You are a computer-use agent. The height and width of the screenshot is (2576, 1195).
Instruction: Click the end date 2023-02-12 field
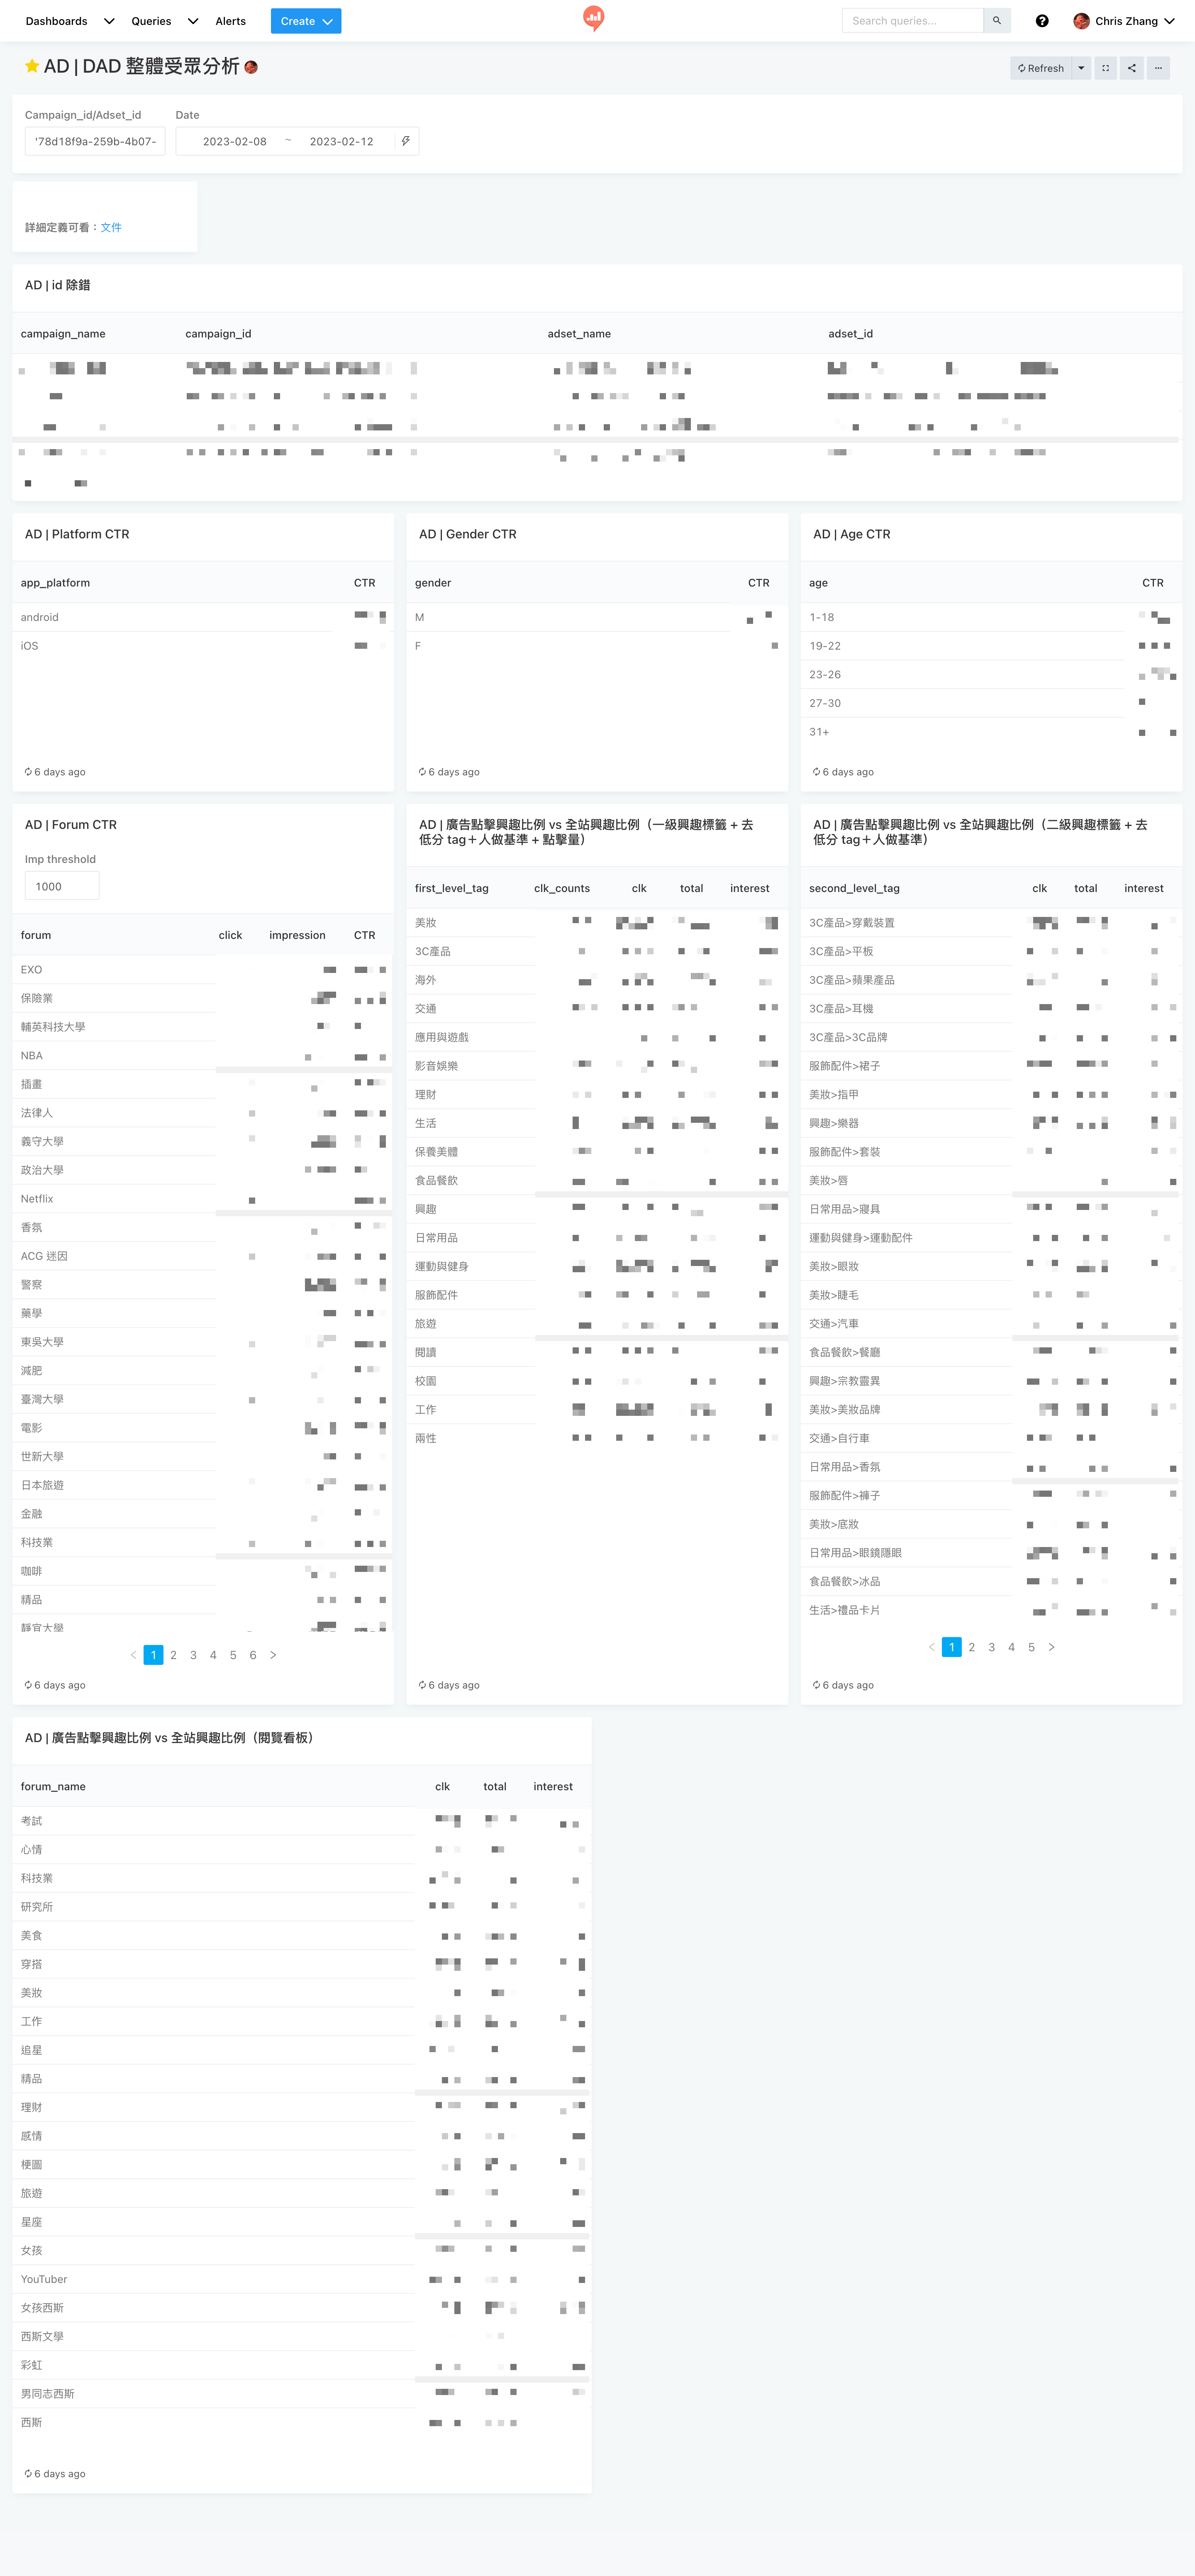[x=341, y=141]
